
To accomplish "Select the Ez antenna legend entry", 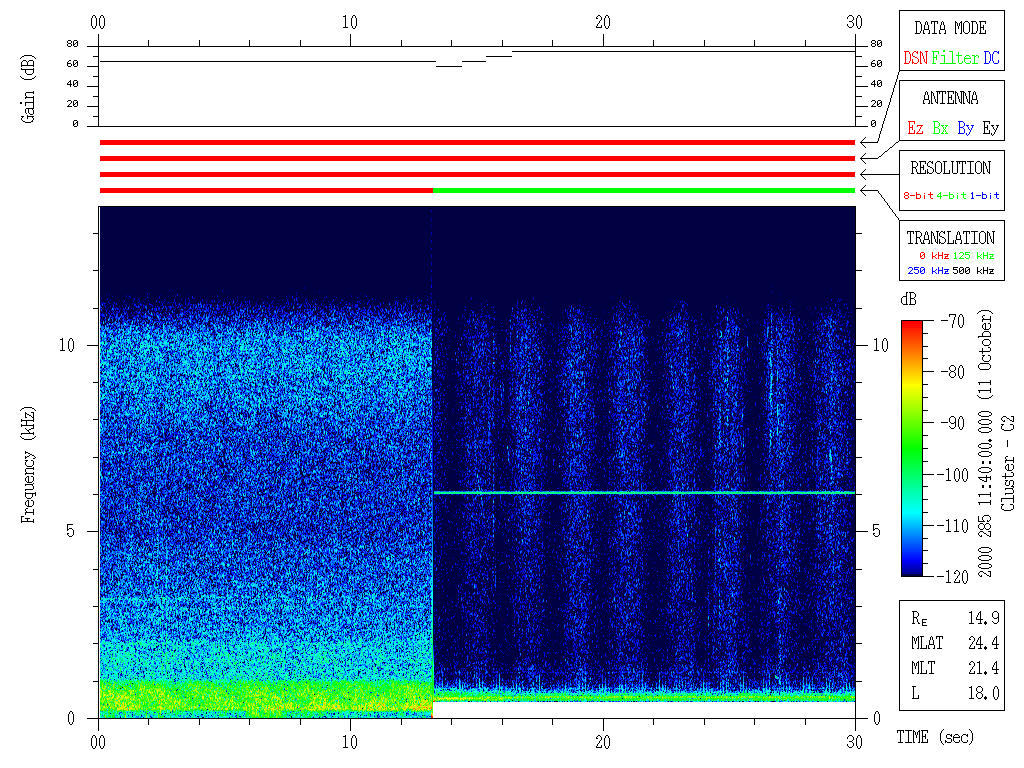I will tap(915, 129).
